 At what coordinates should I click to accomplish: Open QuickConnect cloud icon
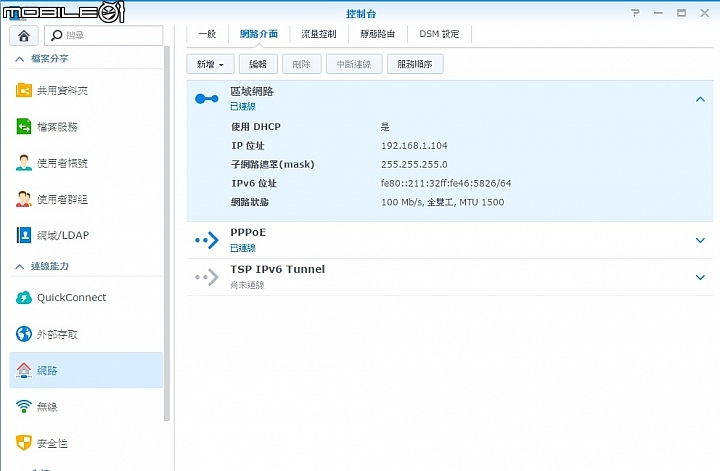coord(24,297)
